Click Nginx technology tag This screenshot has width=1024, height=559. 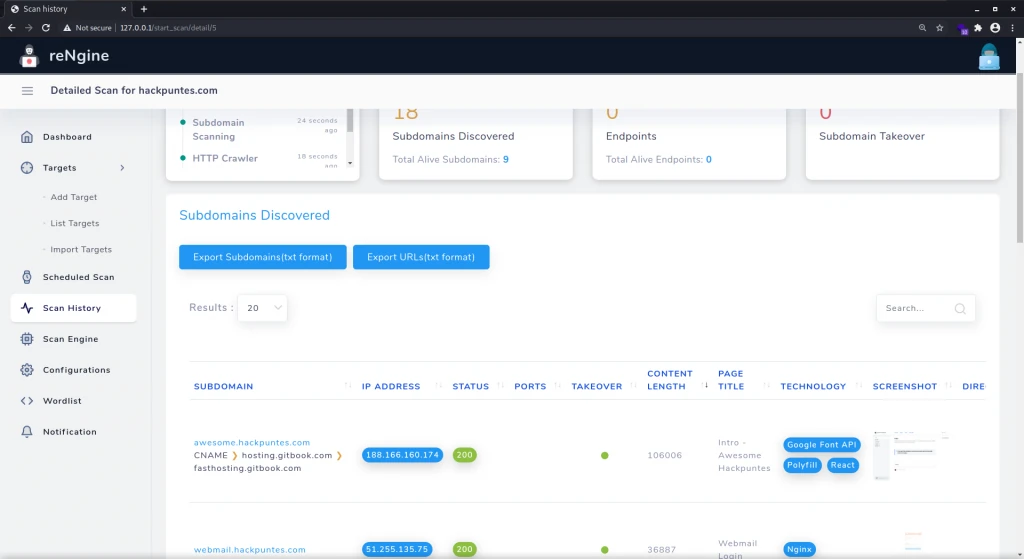pos(799,549)
